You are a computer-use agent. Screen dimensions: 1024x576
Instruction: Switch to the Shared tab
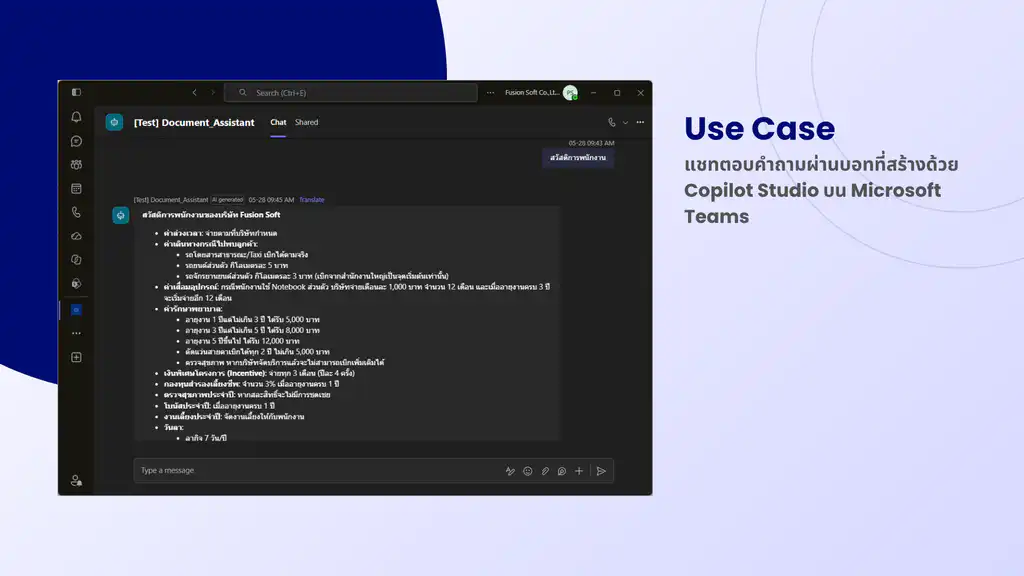click(x=306, y=122)
